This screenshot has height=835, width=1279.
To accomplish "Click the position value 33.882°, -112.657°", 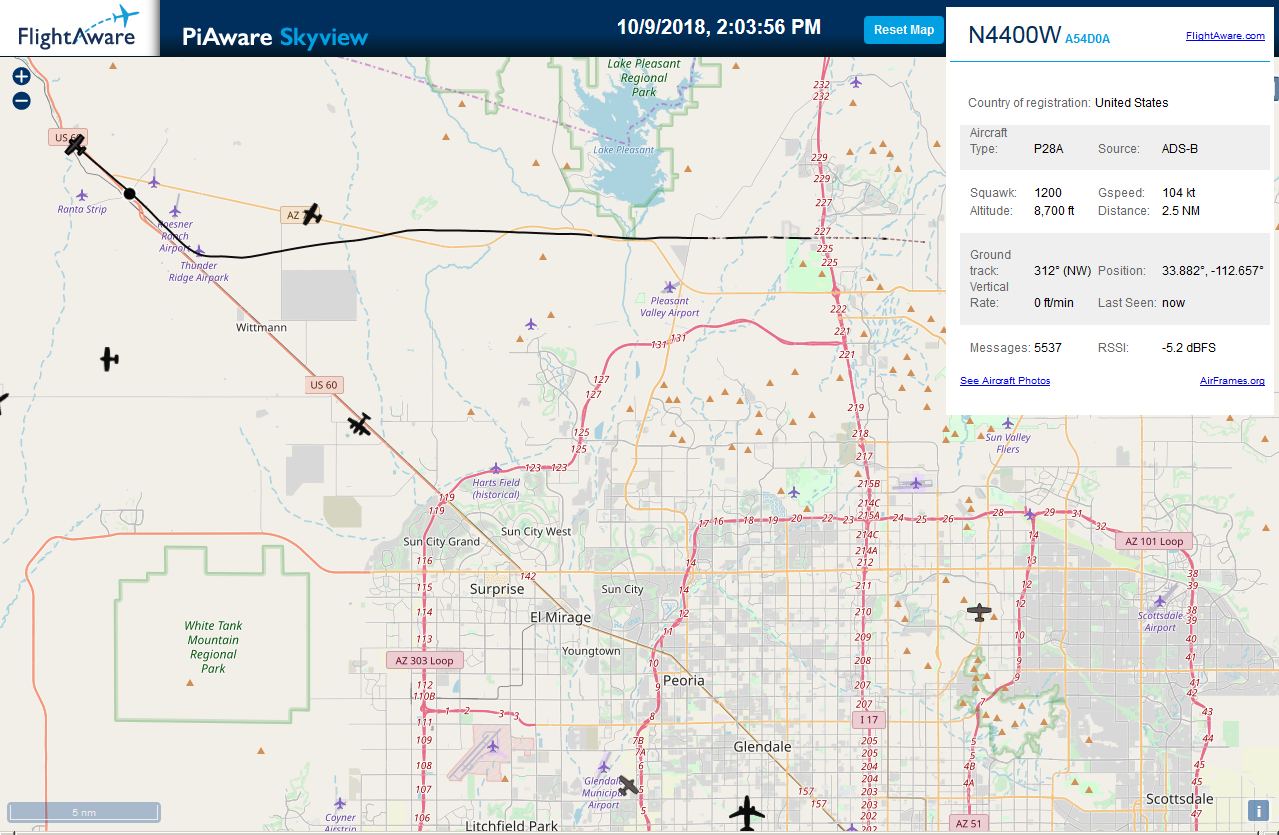I will tap(1212, 271).
